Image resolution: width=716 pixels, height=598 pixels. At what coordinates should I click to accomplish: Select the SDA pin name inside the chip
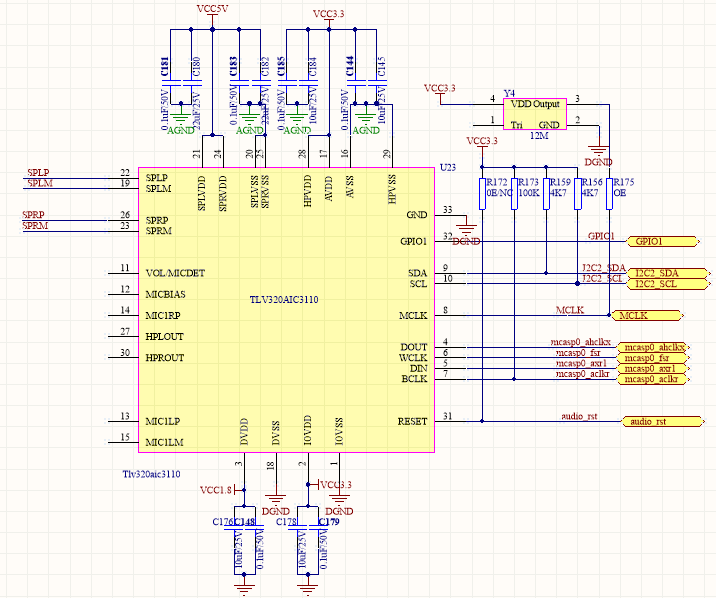pyautogui.click(x=417, y=273)
